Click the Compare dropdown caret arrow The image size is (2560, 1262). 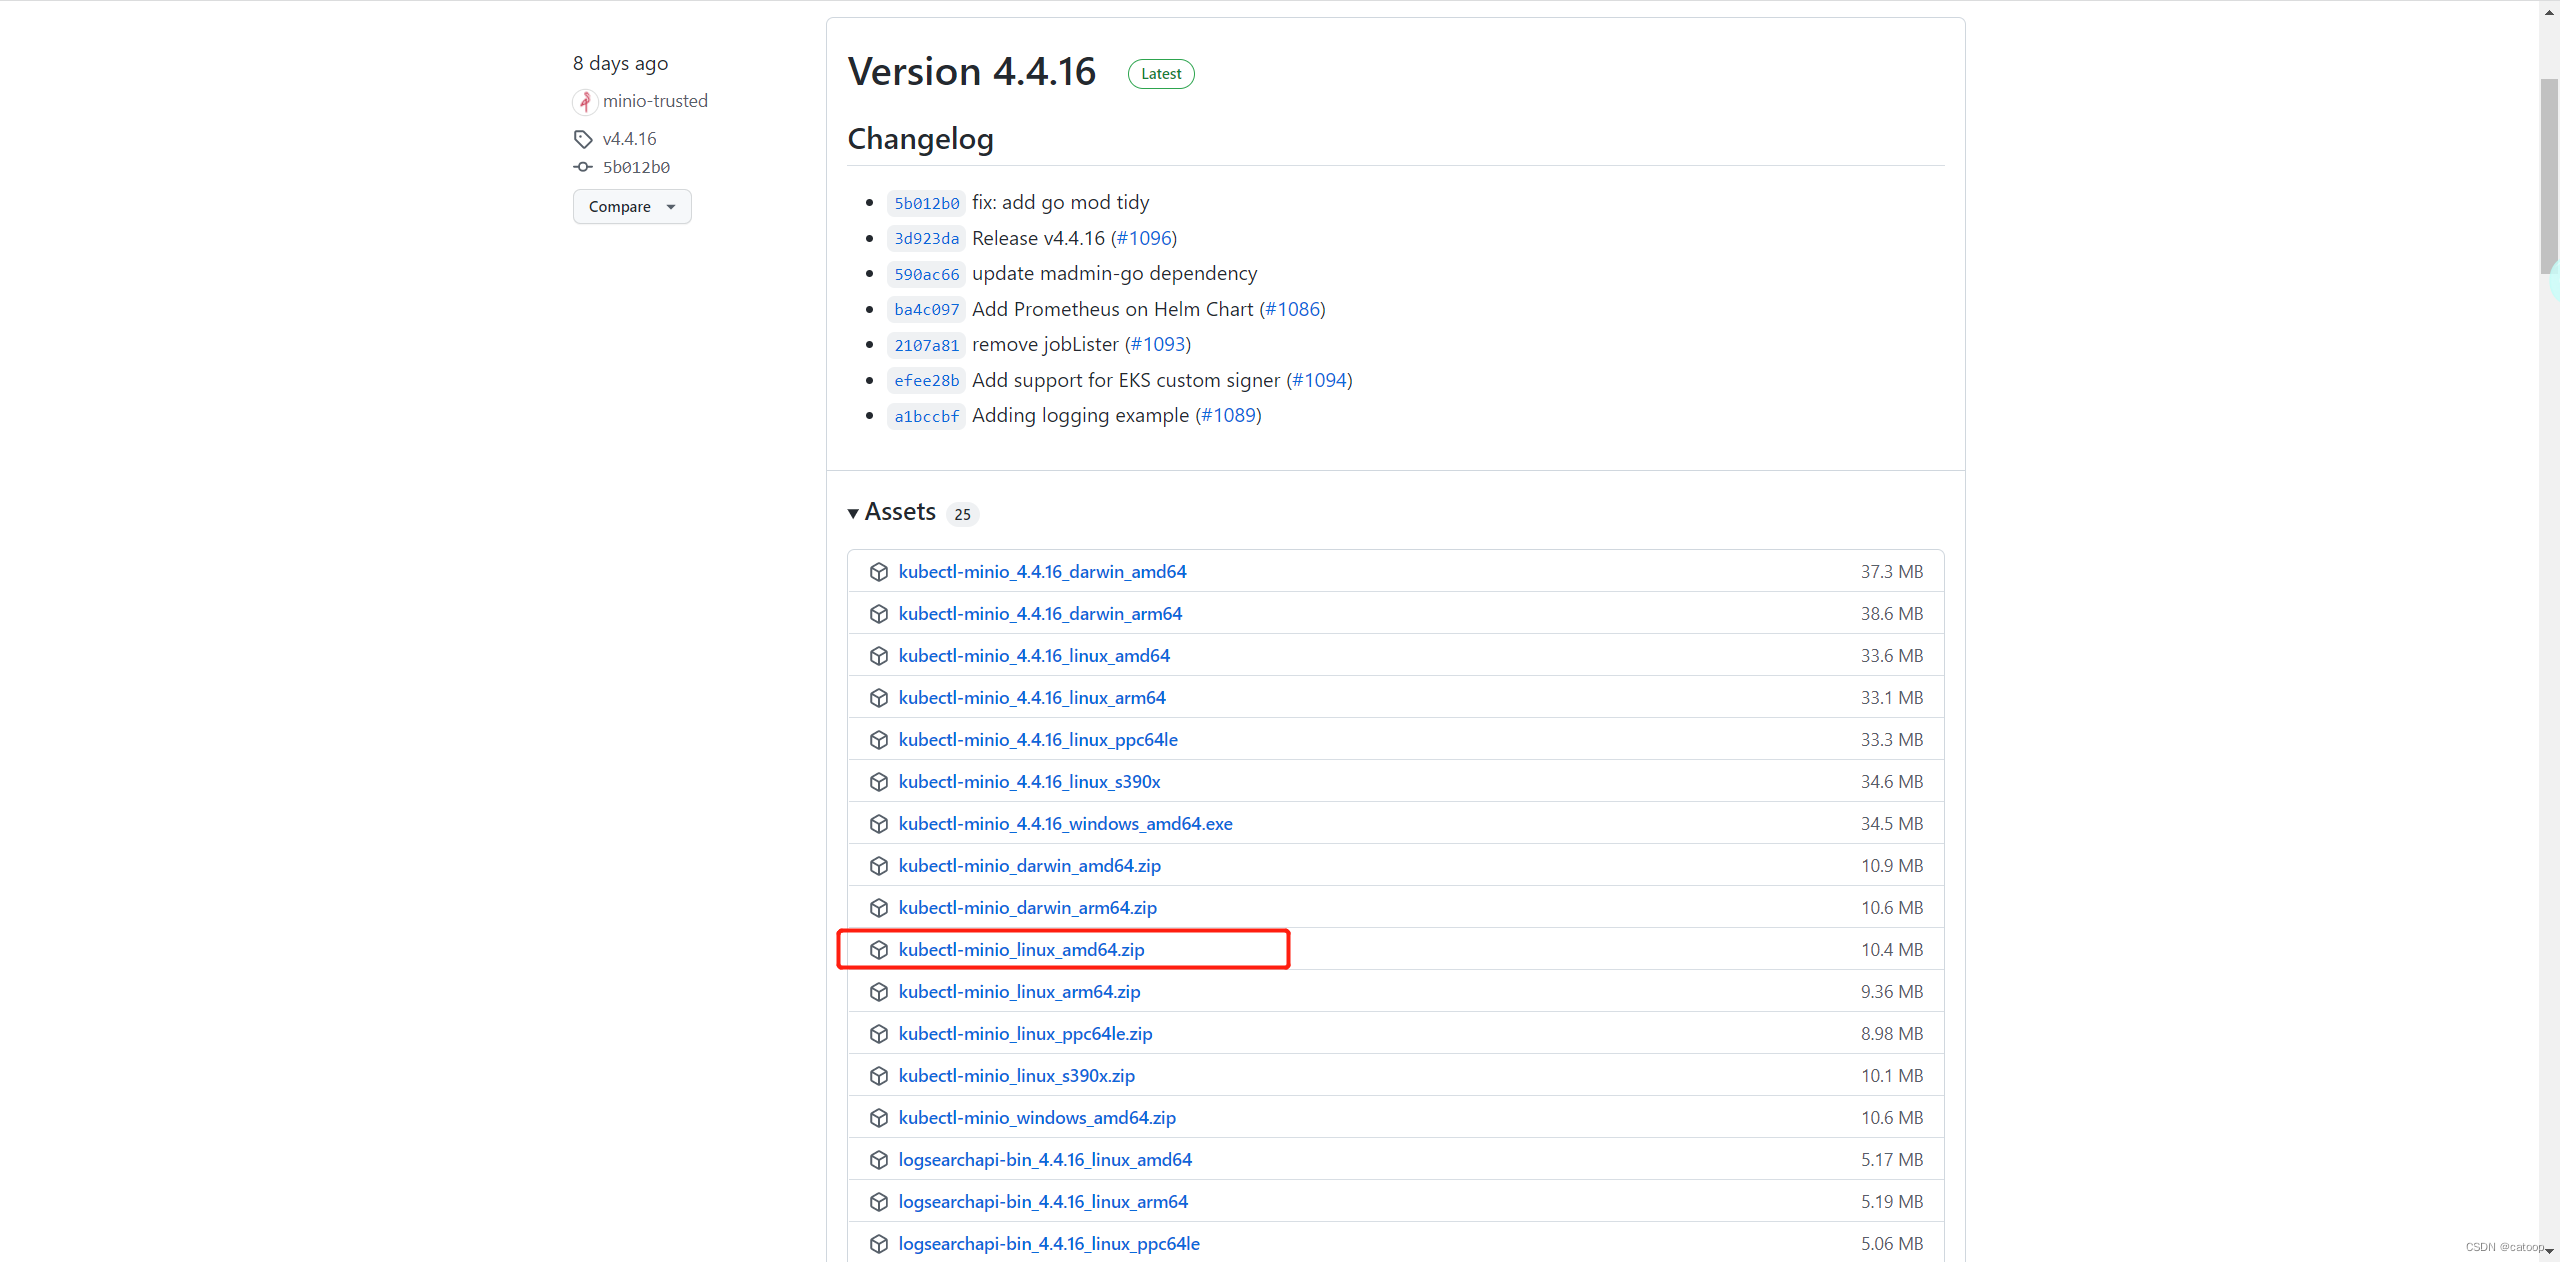coord(671,207)
